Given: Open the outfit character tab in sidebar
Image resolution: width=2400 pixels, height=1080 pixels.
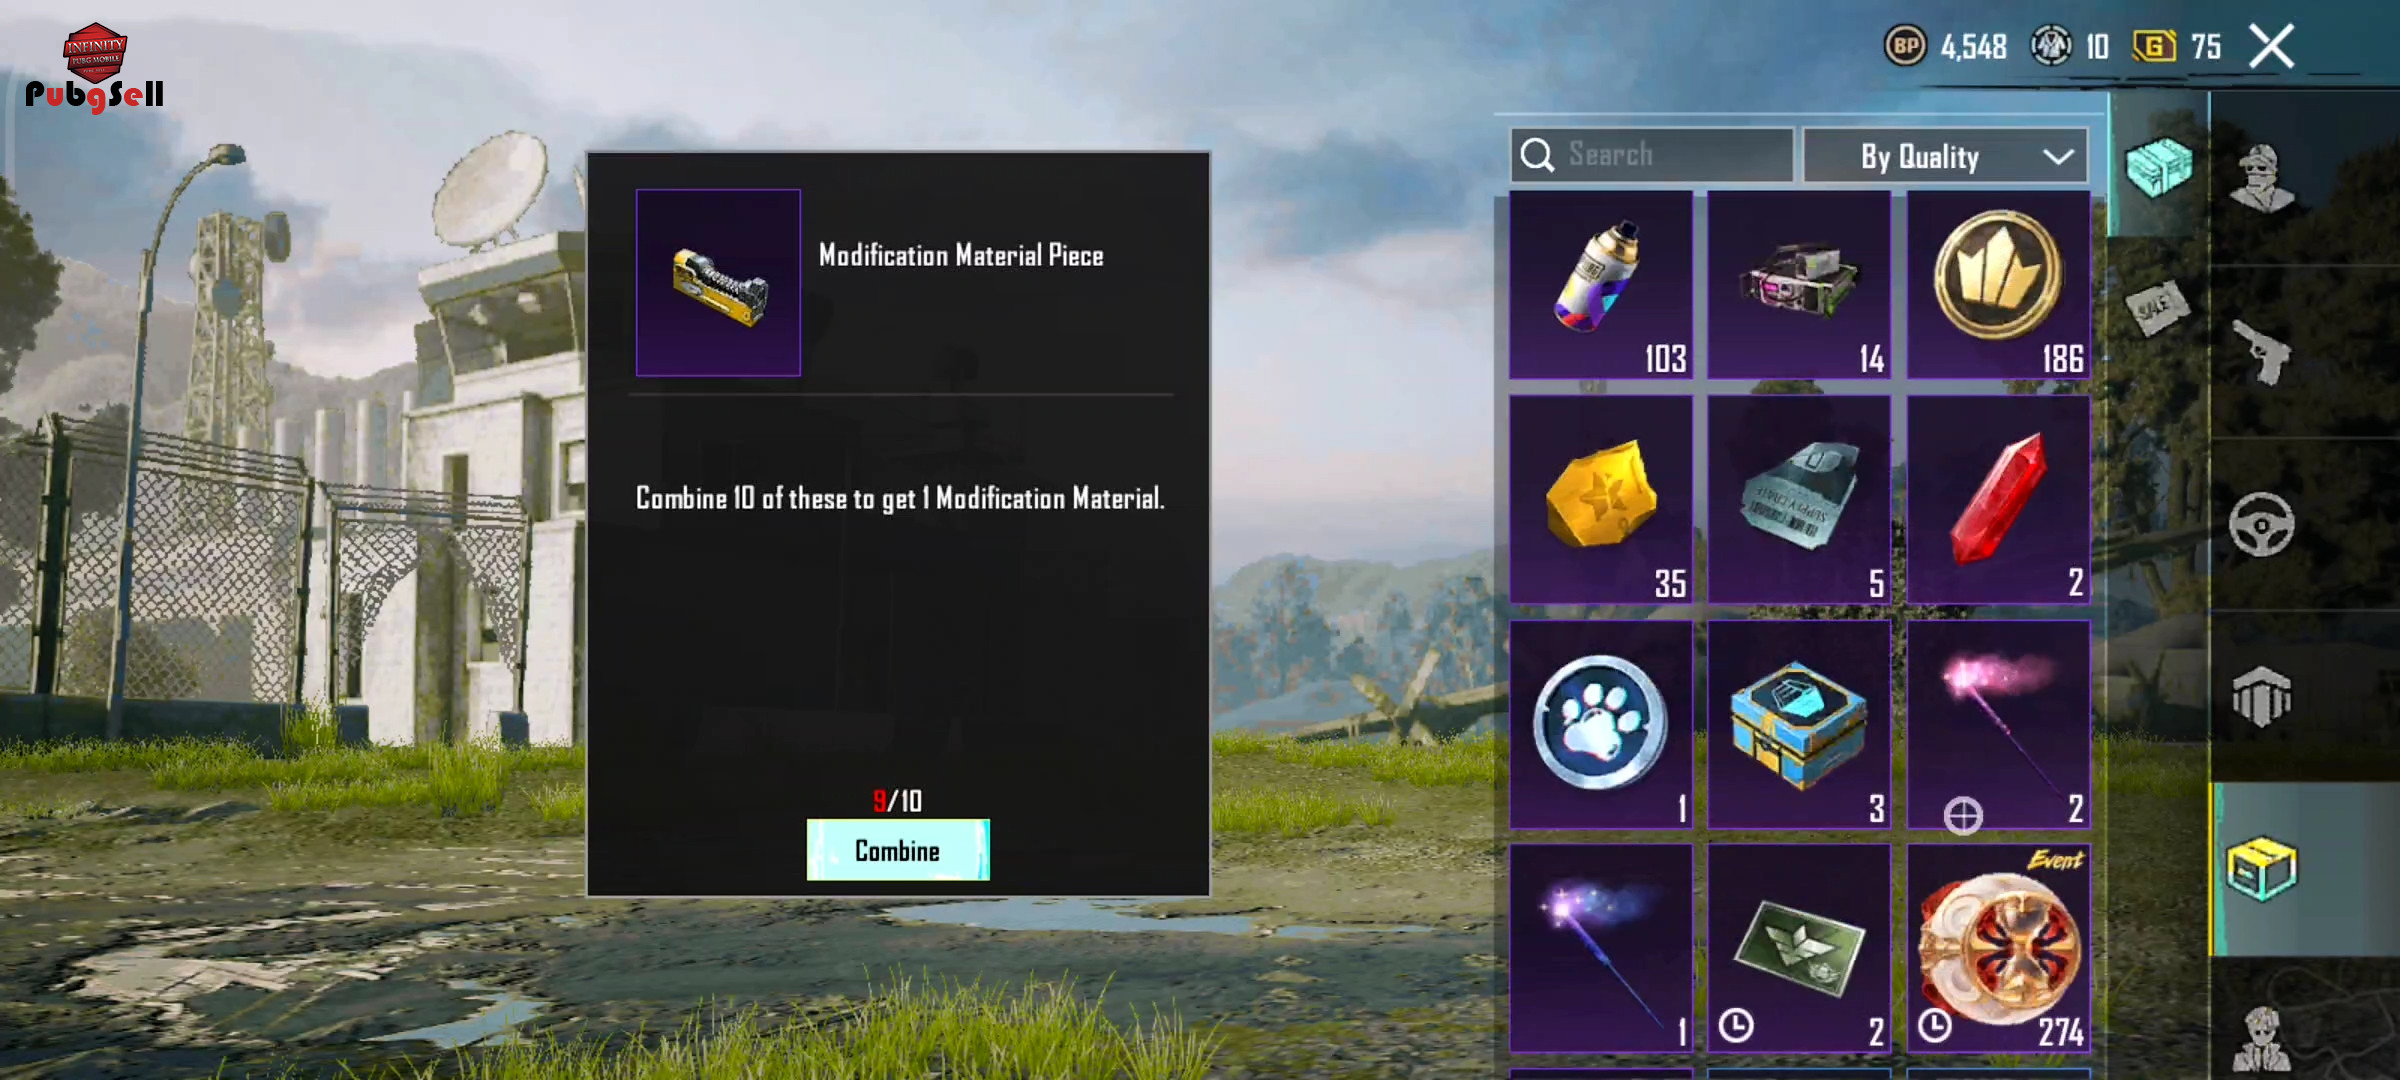Looking at the screenshot, I should (2262, 180).
